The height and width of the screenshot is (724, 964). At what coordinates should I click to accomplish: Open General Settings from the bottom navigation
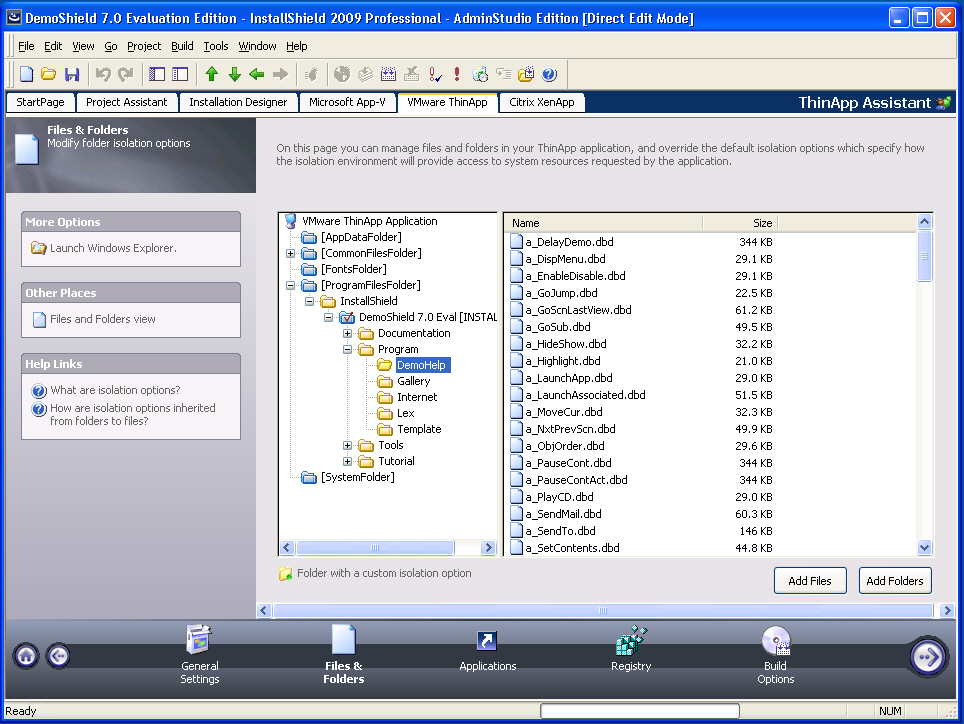pos(200,642)
